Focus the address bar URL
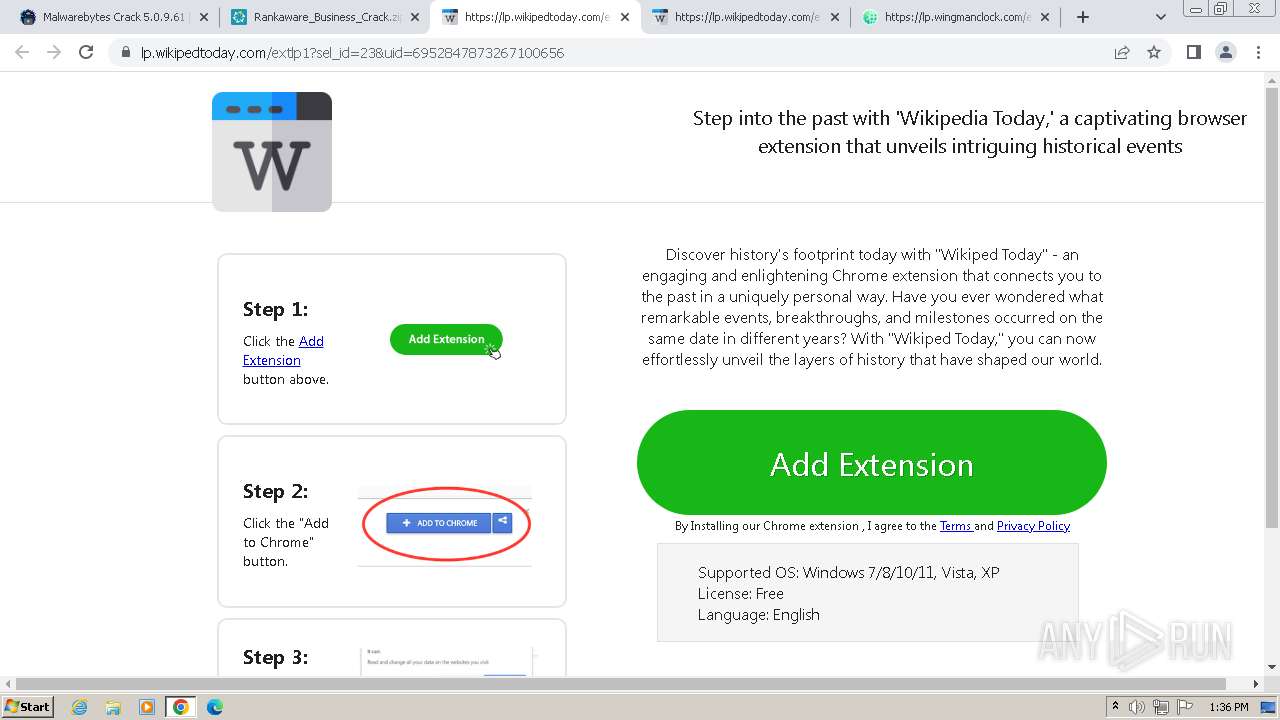Image resolution: width=1280 pixels, height=720 pixels. tap(352, 53)
